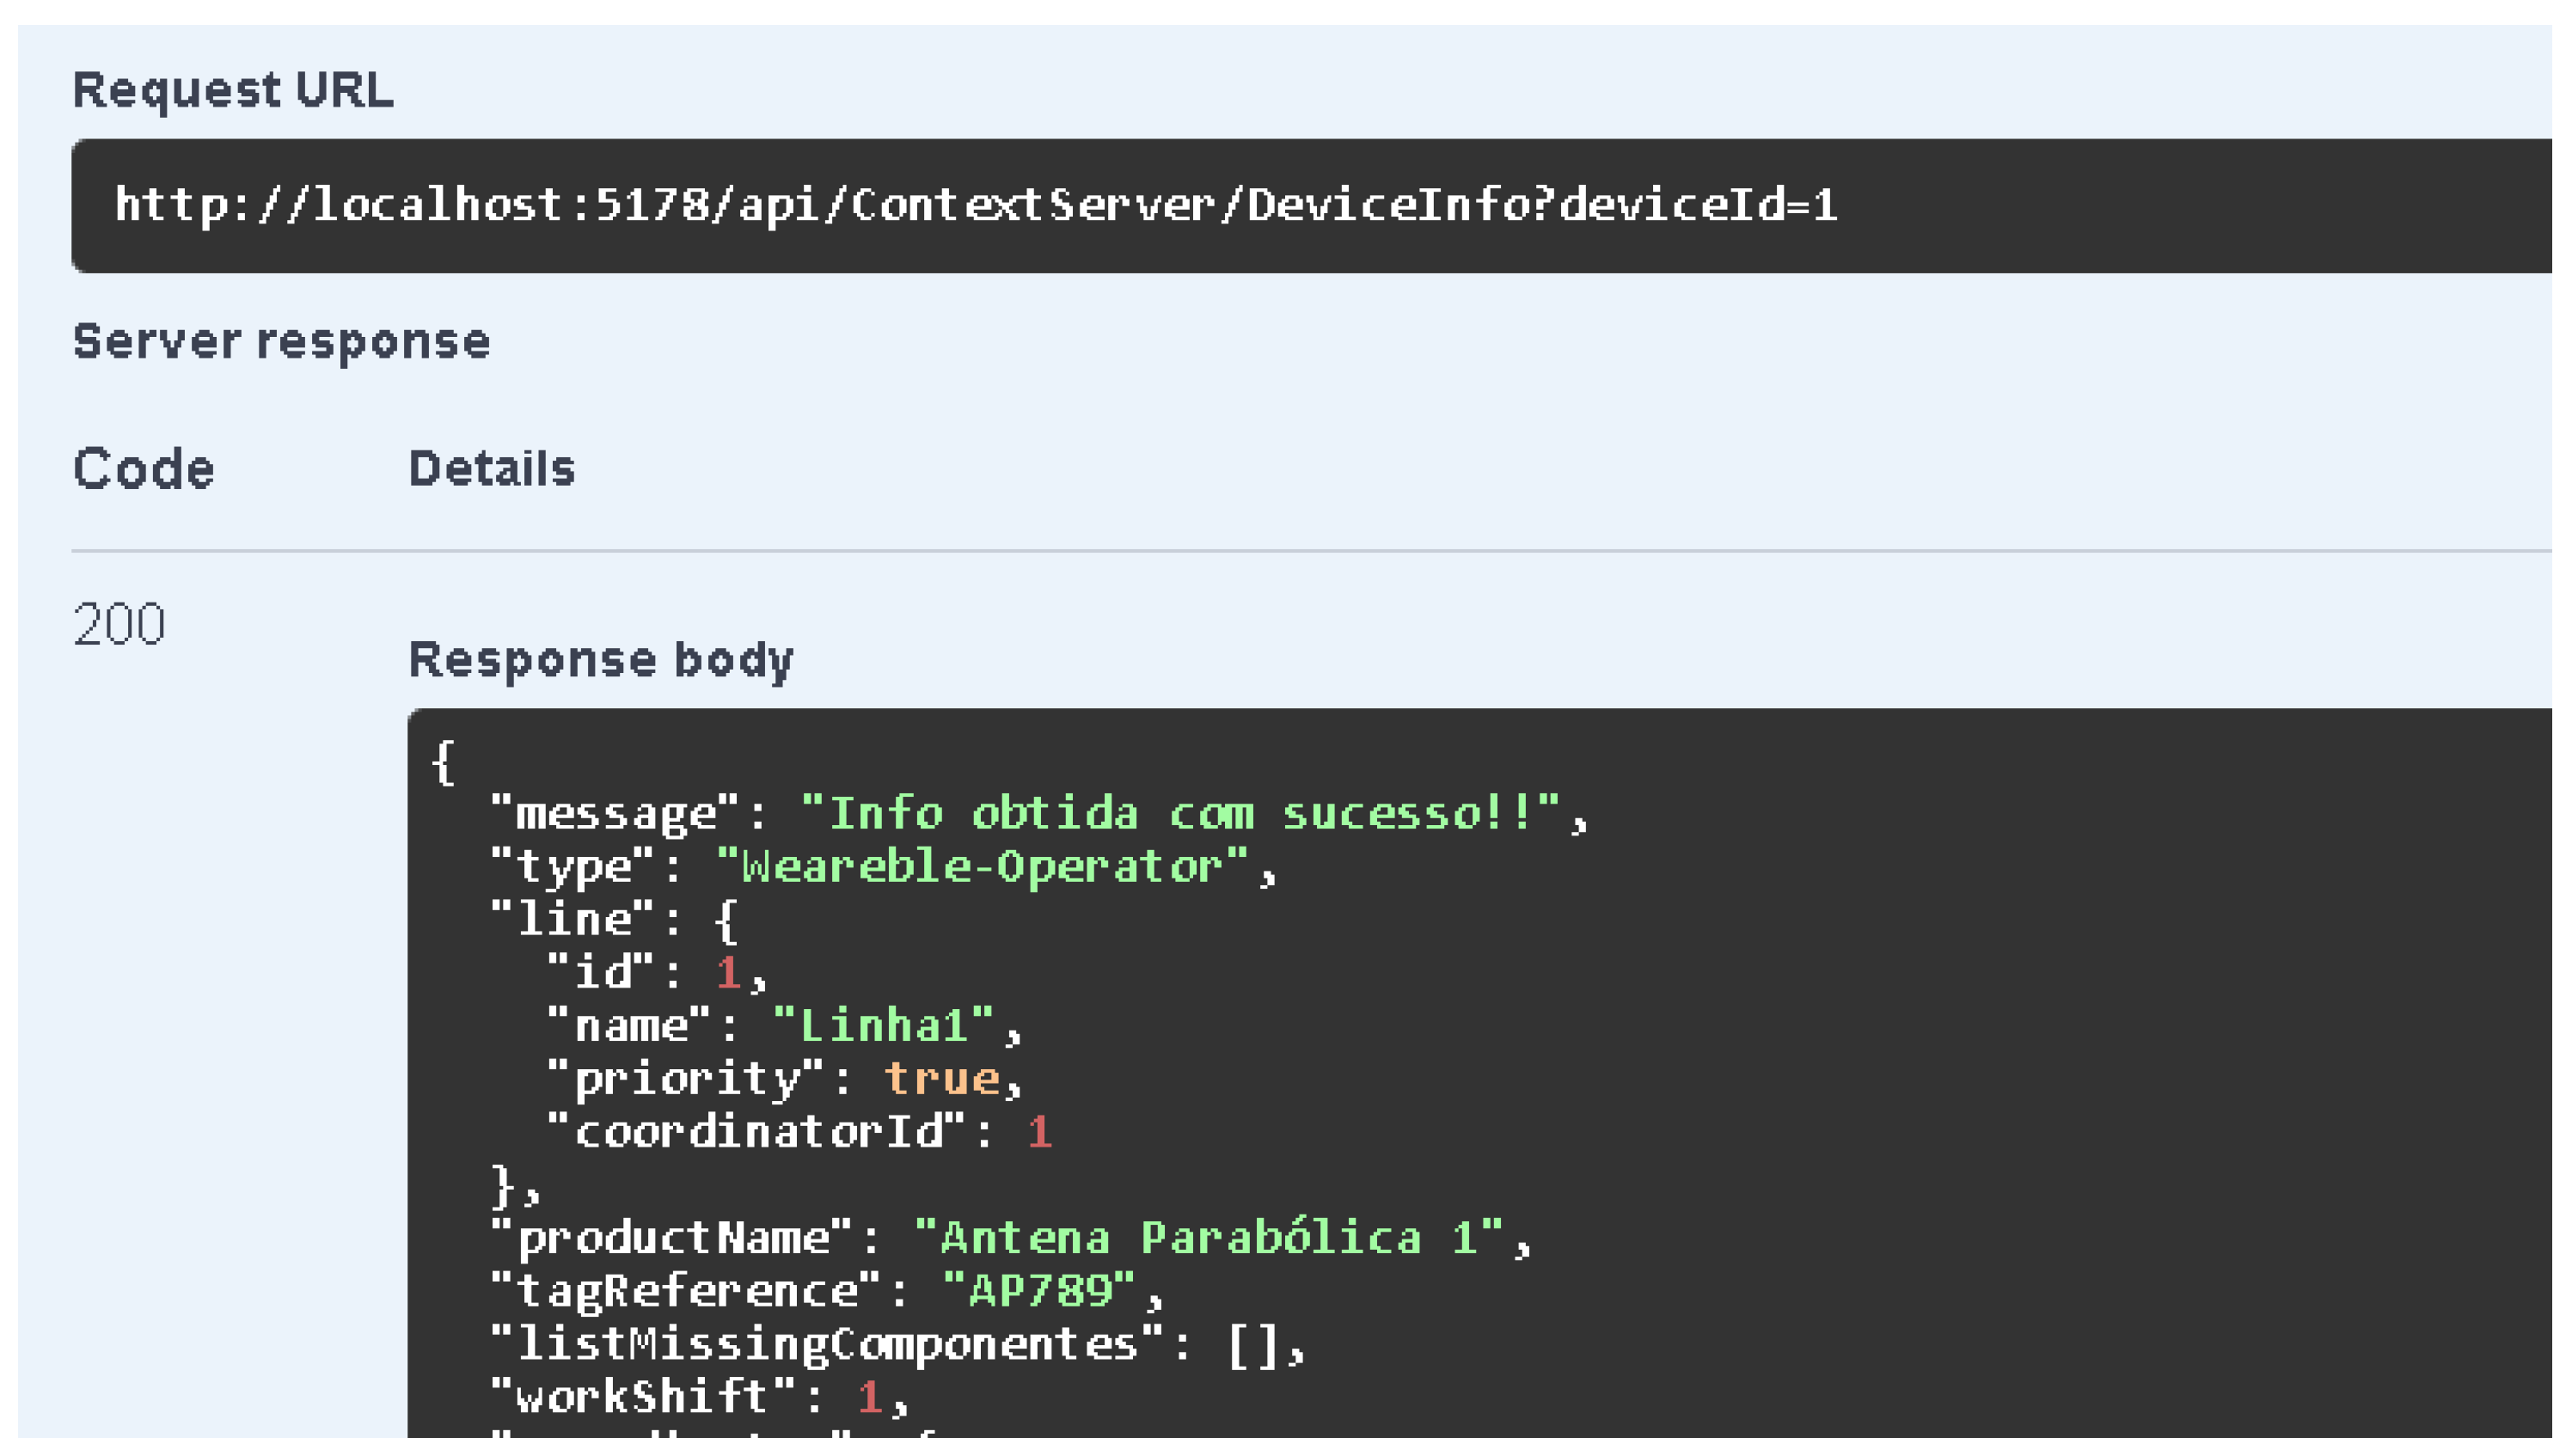Click the "Info obtida com sucesso!!" string value
The image size is (2572, 1456).
coord(1179,813)
